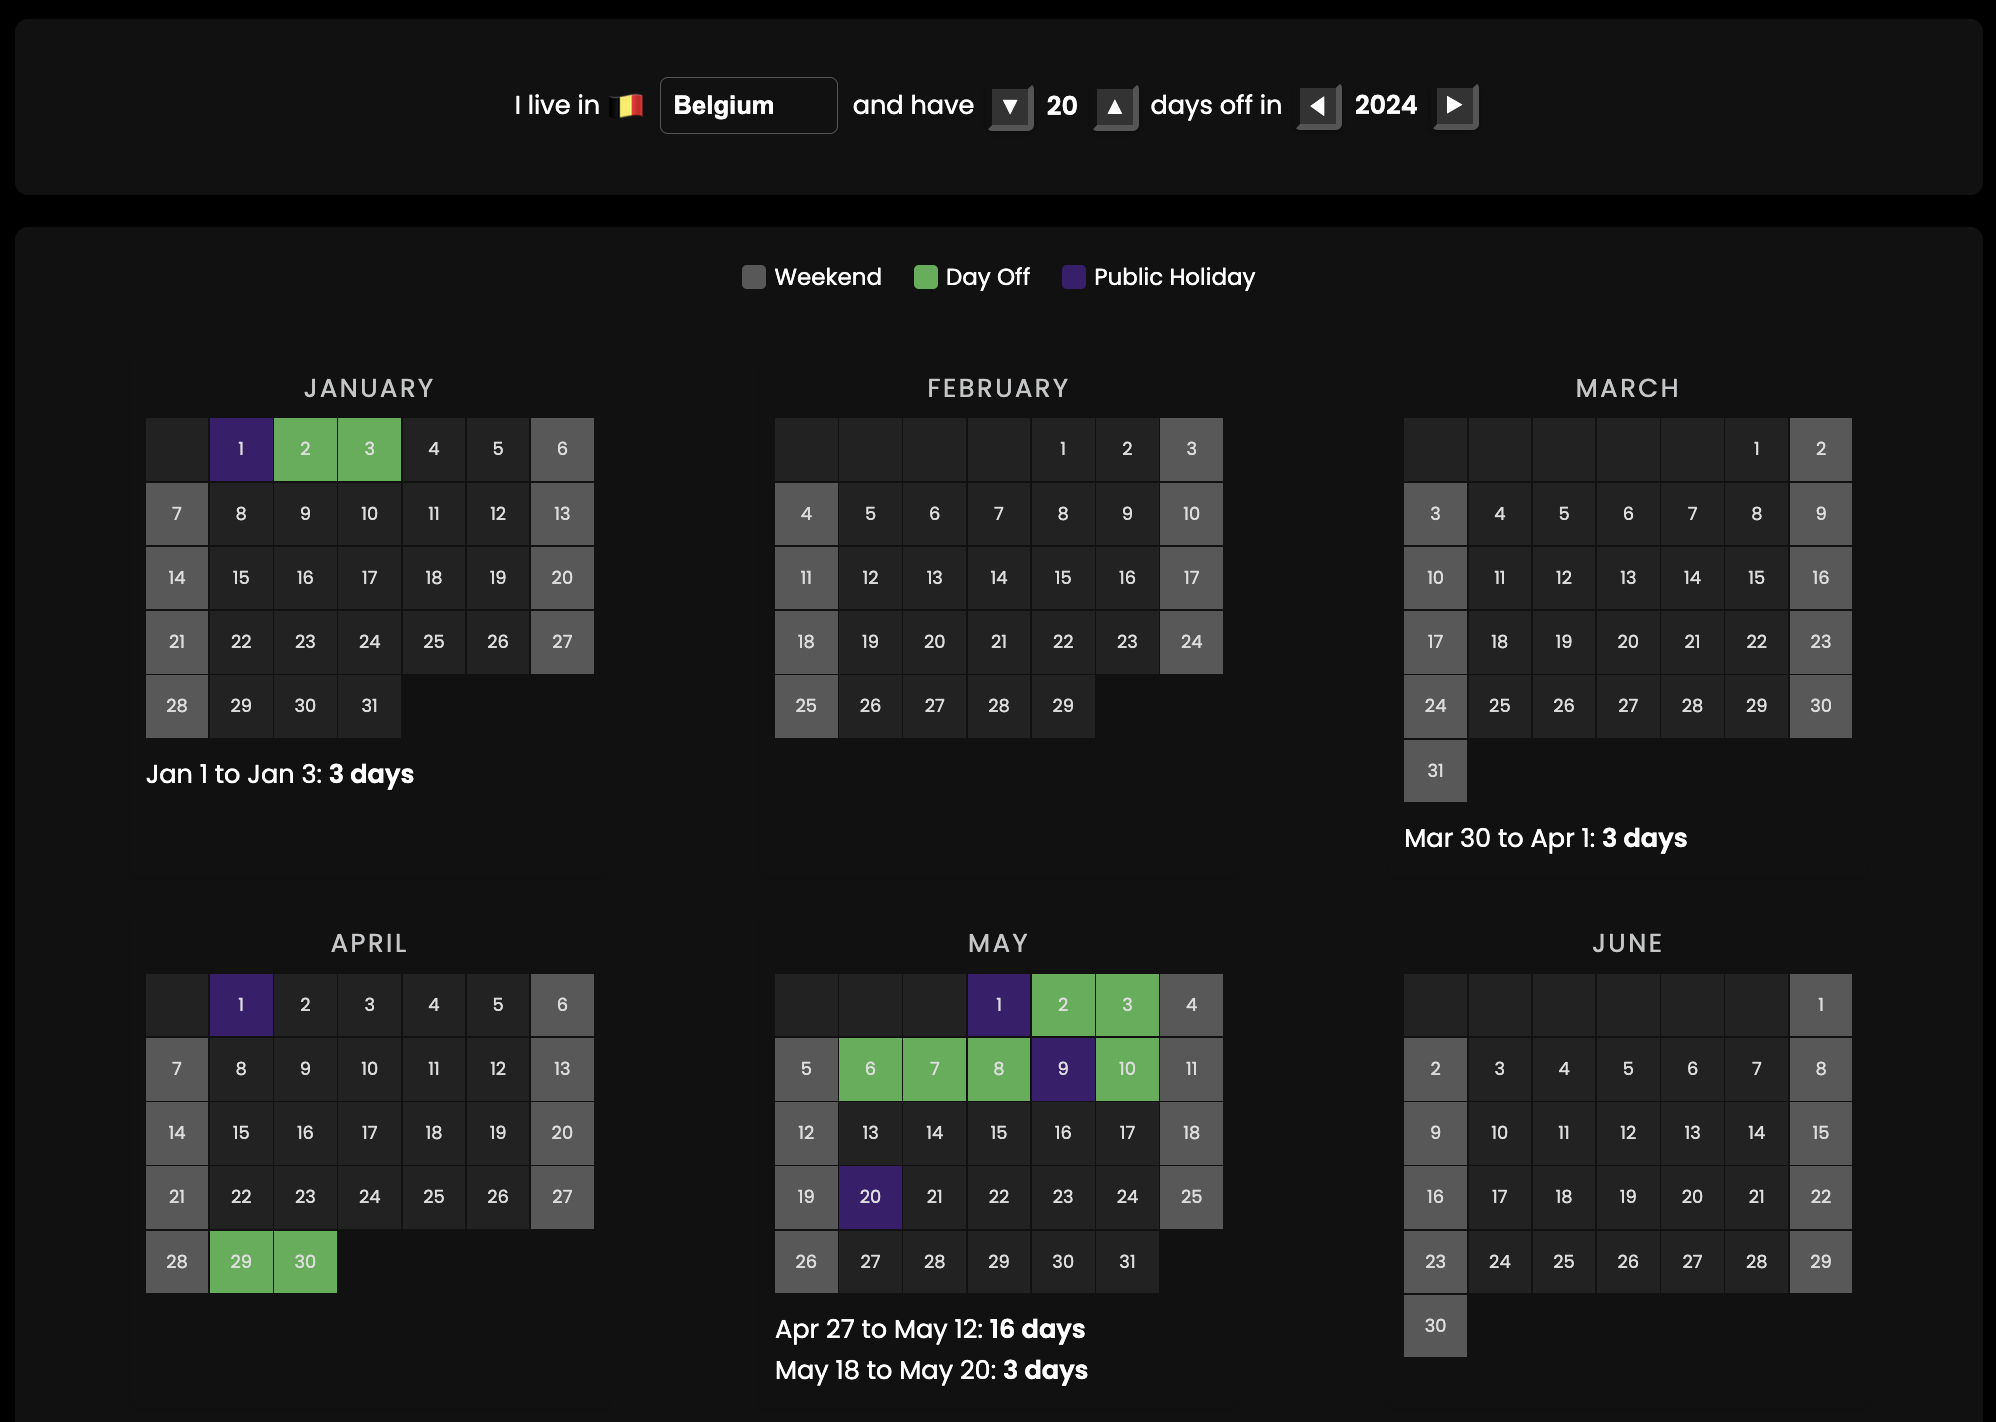1996x1422 pixels.
Task: Select January 1 public holiday cell
Action: [x=241, y=449]
